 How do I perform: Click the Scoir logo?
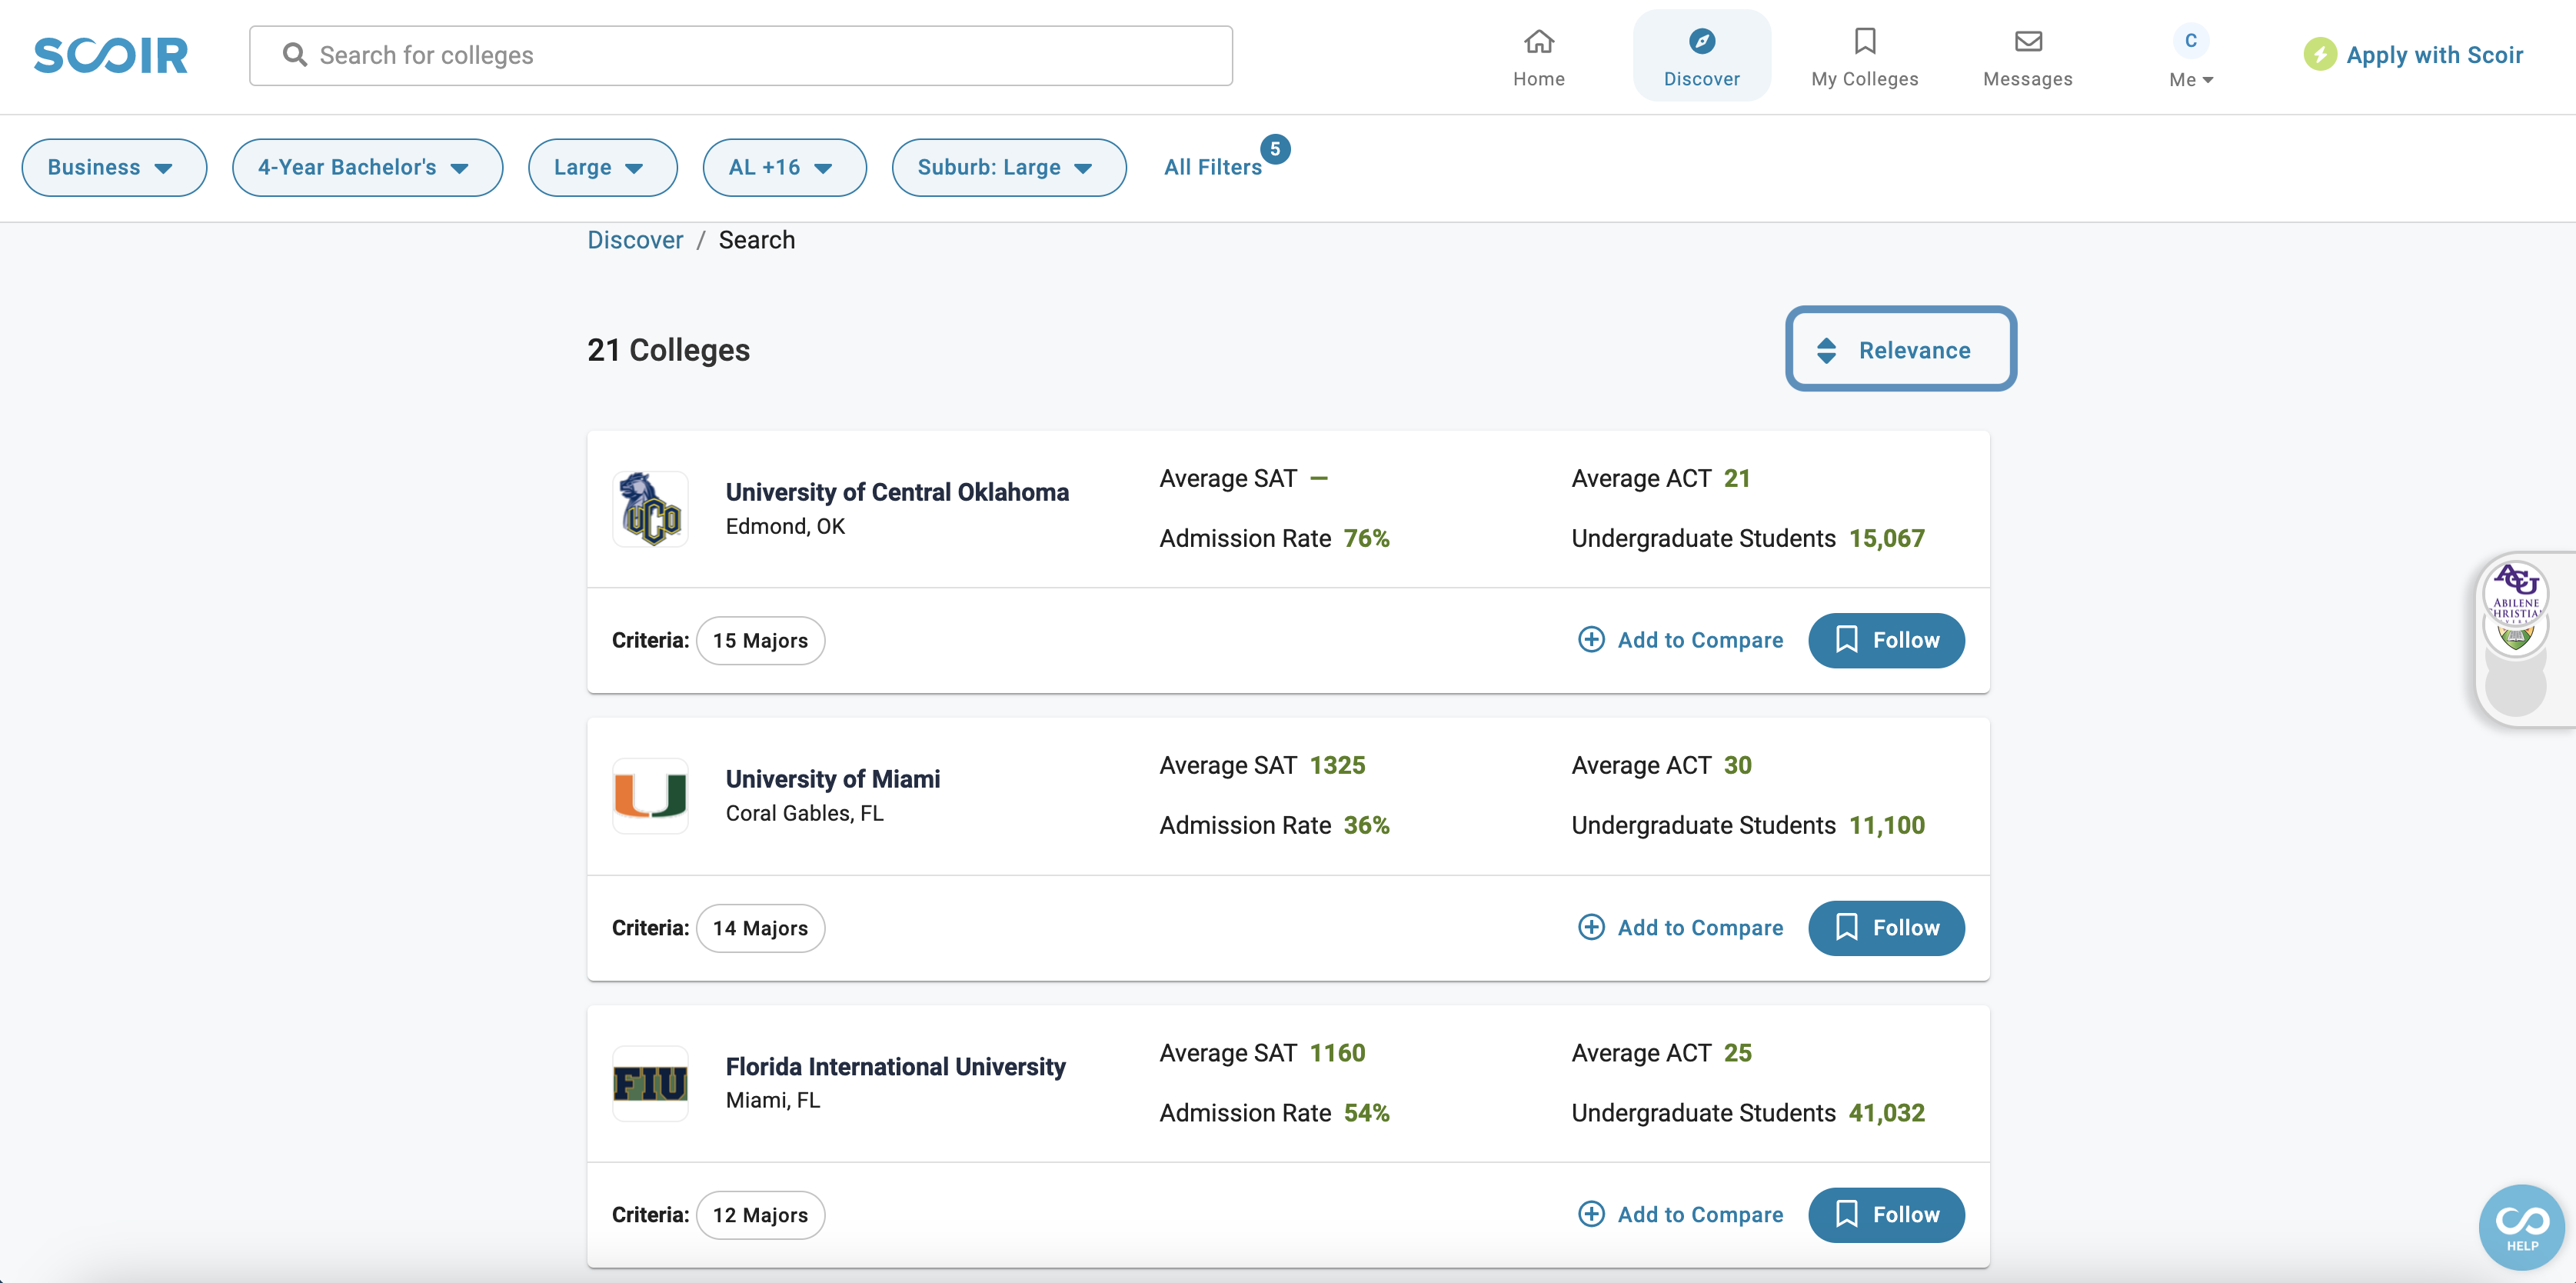(111, 55)
